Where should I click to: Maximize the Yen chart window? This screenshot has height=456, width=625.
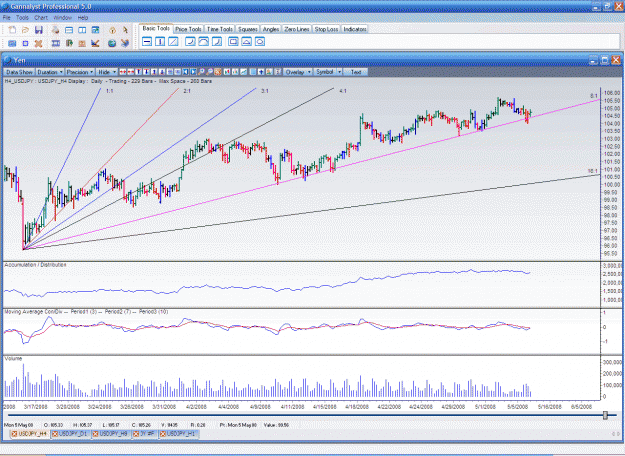605,60
